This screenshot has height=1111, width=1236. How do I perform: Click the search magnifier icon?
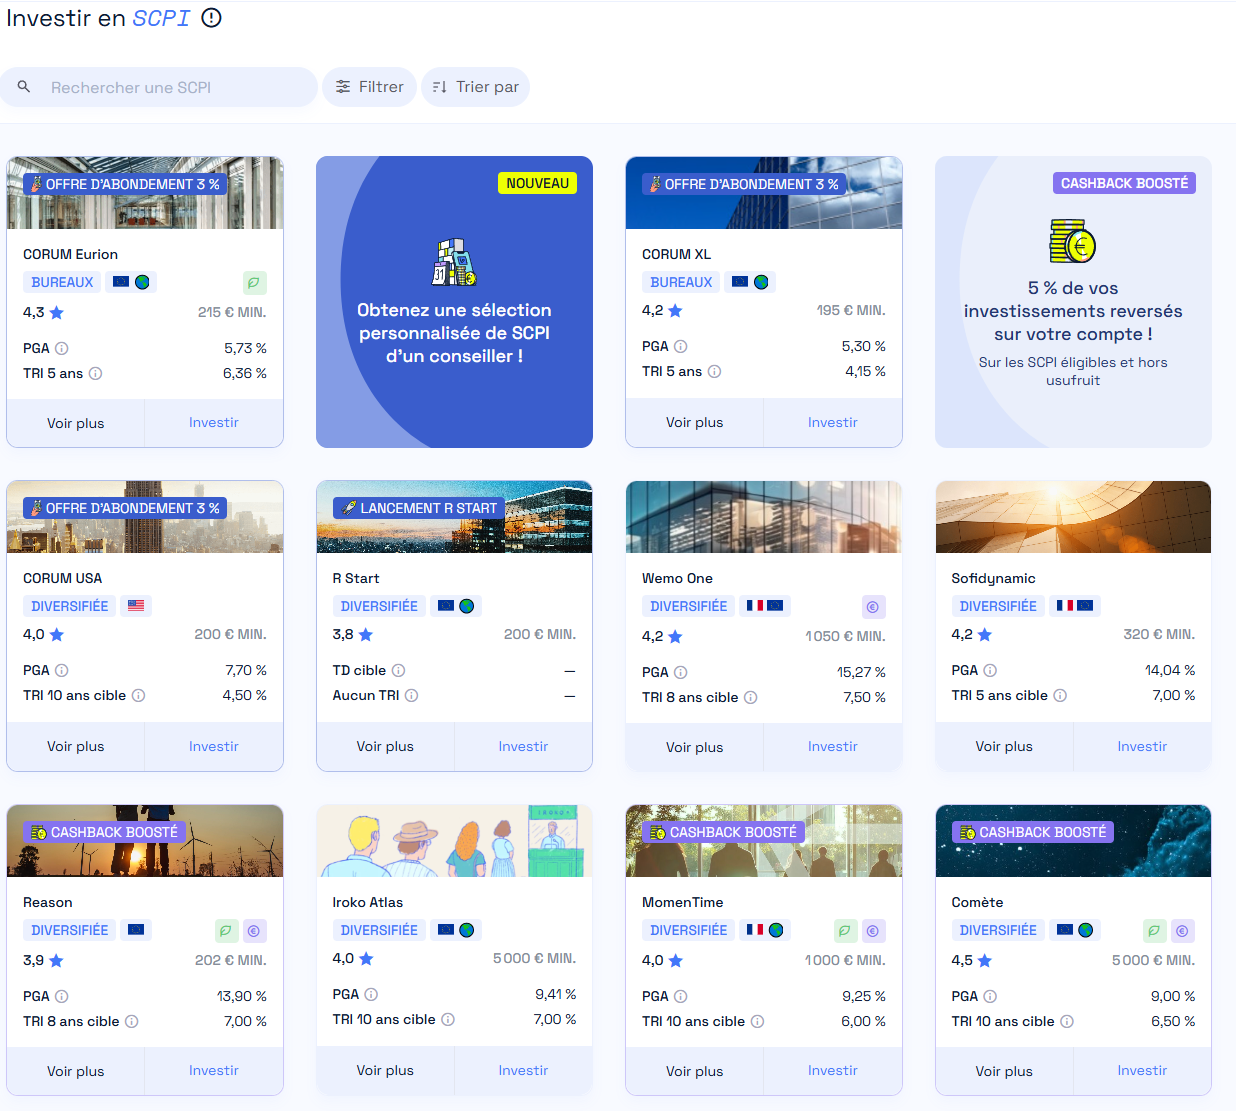point(24,87)
